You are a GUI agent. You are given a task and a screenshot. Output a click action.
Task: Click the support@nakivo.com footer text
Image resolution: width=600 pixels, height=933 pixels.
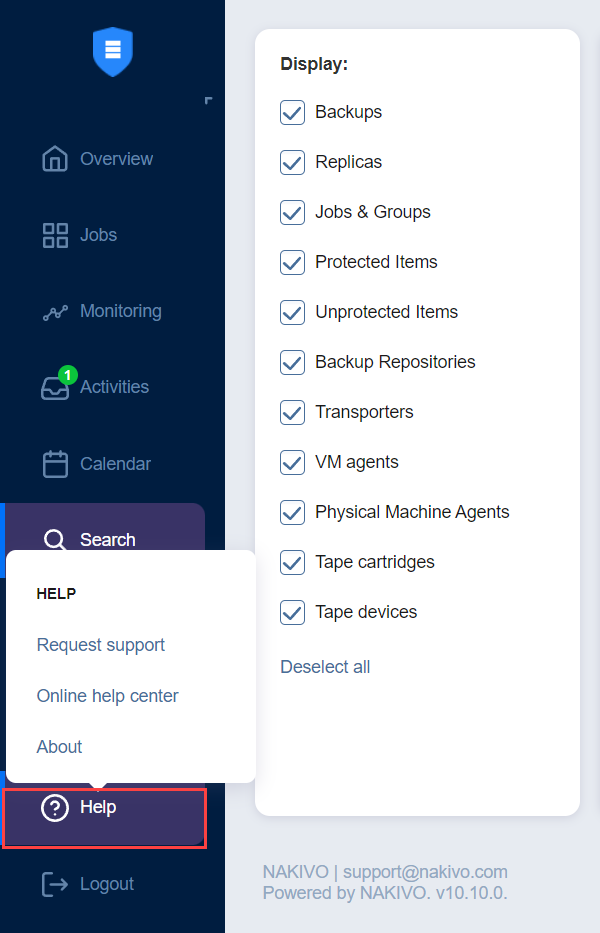(x=425, y=872)
